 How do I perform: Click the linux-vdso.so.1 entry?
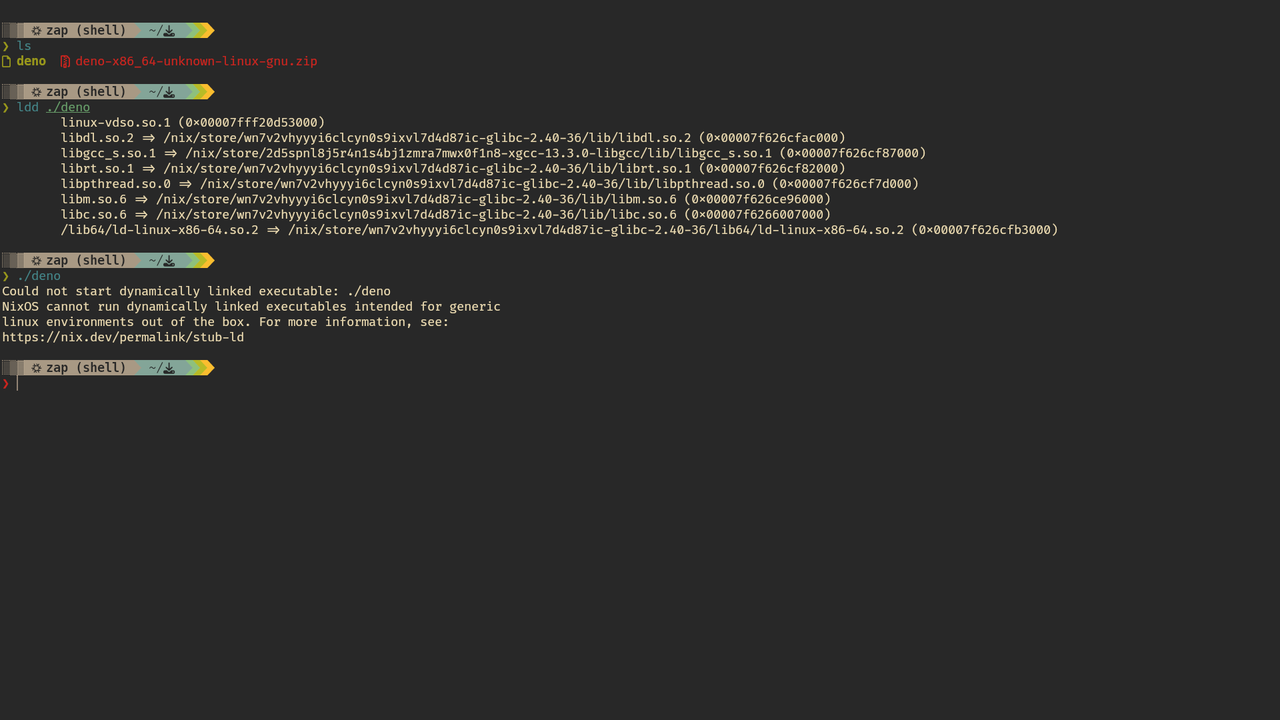[116, 123]
